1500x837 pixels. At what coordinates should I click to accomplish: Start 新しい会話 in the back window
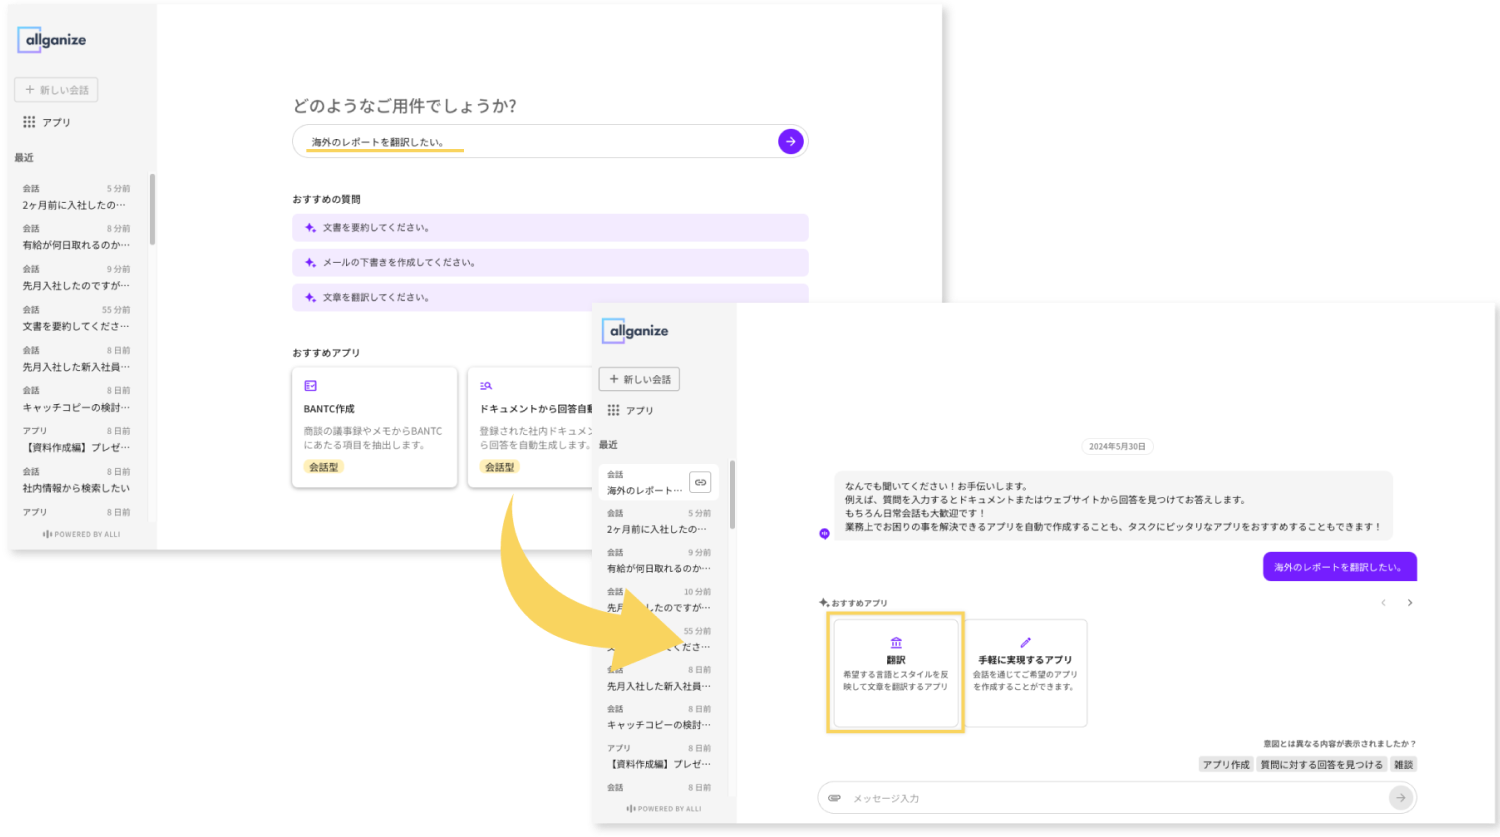tap(56, 90)
